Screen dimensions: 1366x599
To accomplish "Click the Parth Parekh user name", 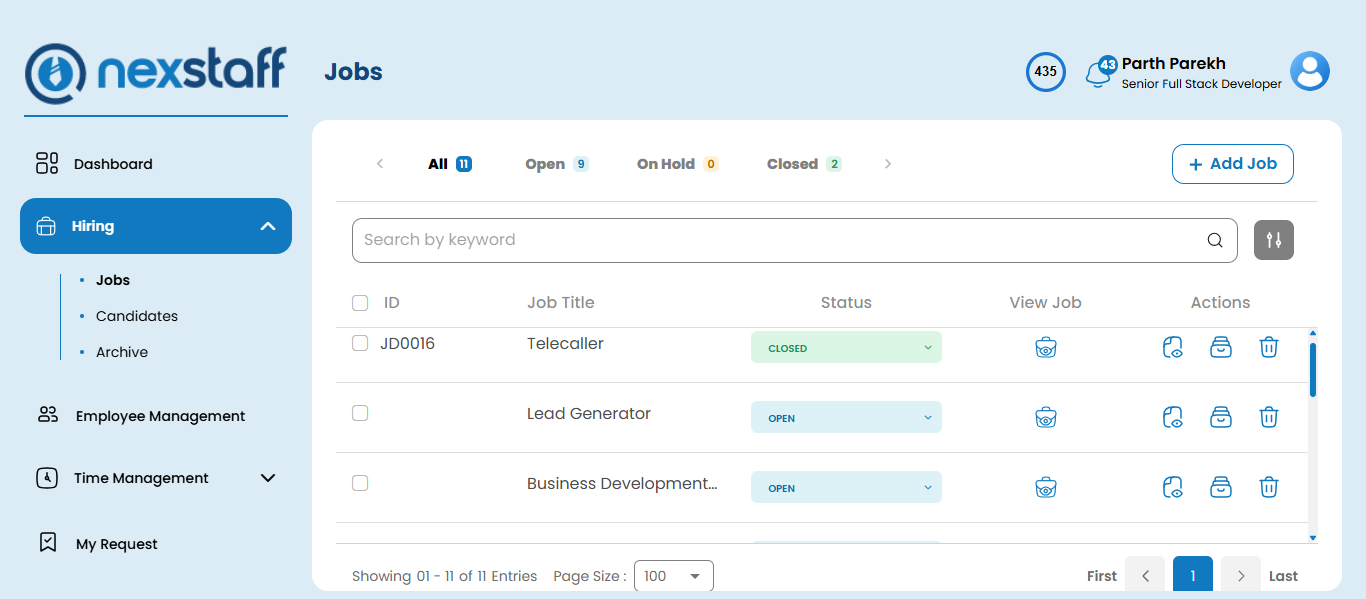I will tap(1174, 63).
